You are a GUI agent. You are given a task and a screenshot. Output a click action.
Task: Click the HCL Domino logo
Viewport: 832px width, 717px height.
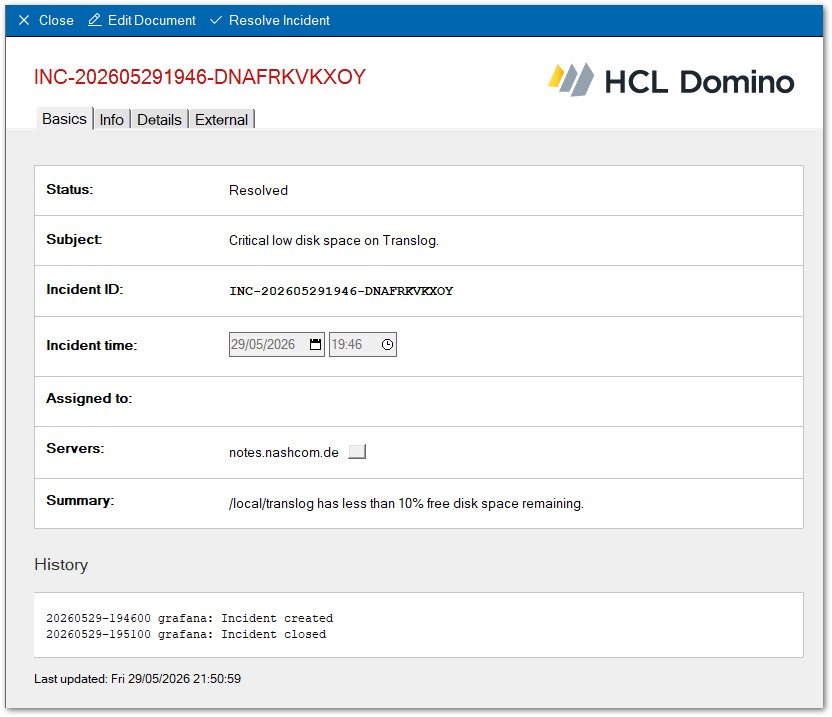[x=671, y=81]
